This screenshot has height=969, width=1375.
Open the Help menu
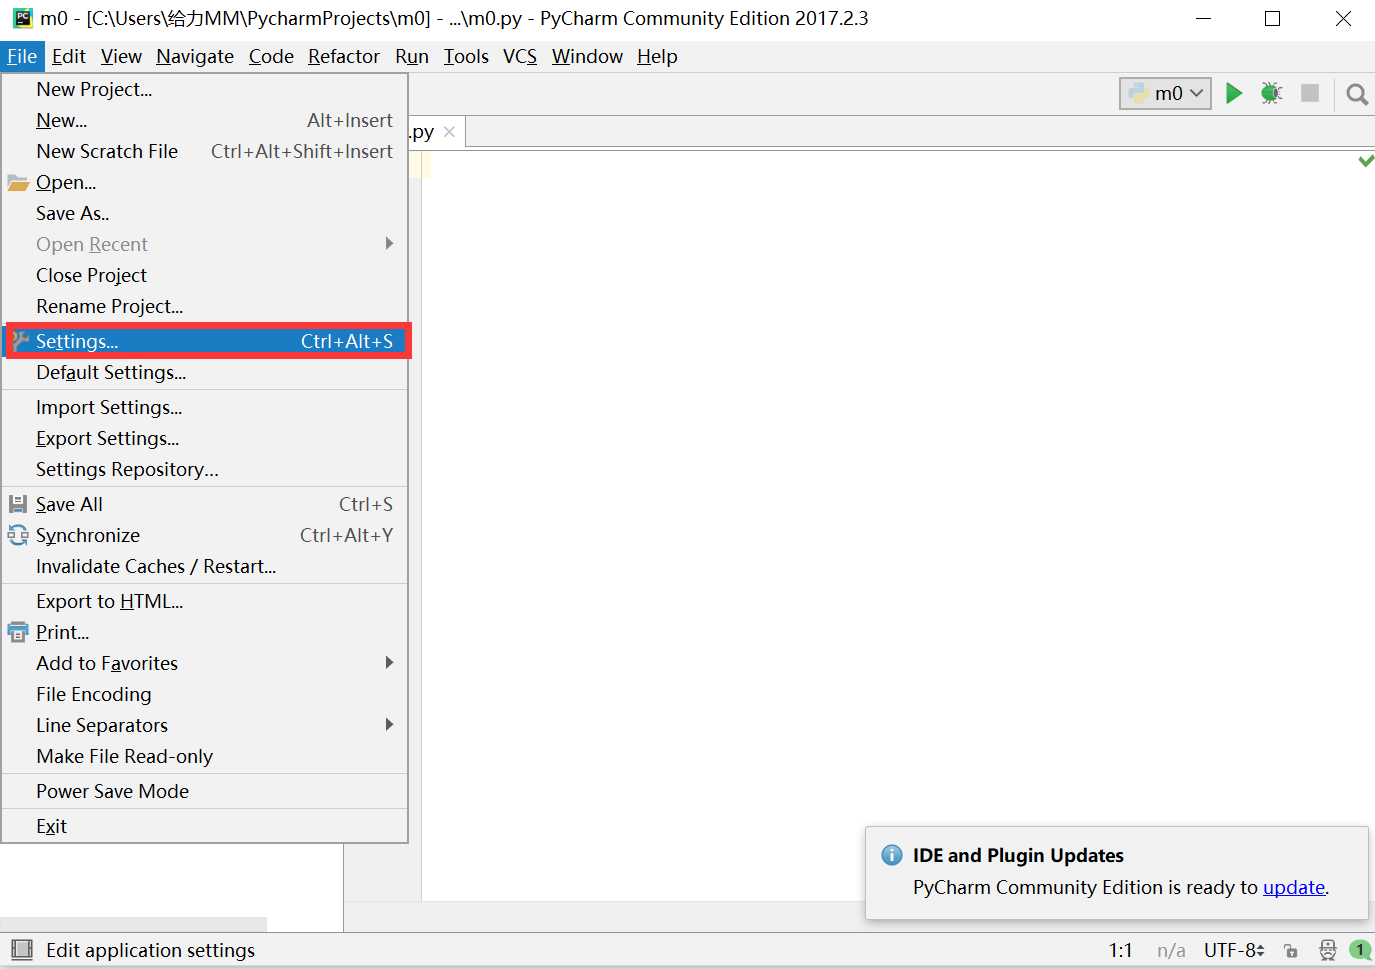pyautogui.click(x=657, y=56)
